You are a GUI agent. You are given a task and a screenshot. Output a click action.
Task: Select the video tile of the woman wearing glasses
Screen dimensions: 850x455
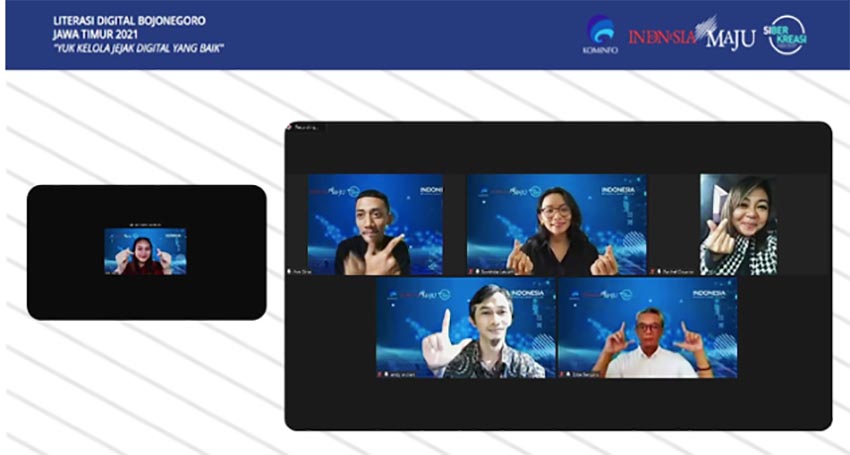click(557, 224)
